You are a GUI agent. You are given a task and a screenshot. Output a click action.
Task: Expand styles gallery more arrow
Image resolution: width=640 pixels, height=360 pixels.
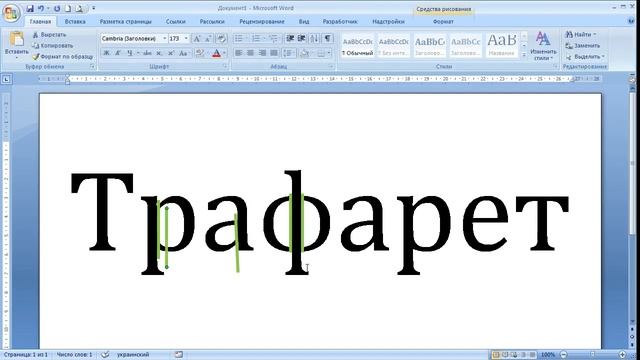point(524,54)
